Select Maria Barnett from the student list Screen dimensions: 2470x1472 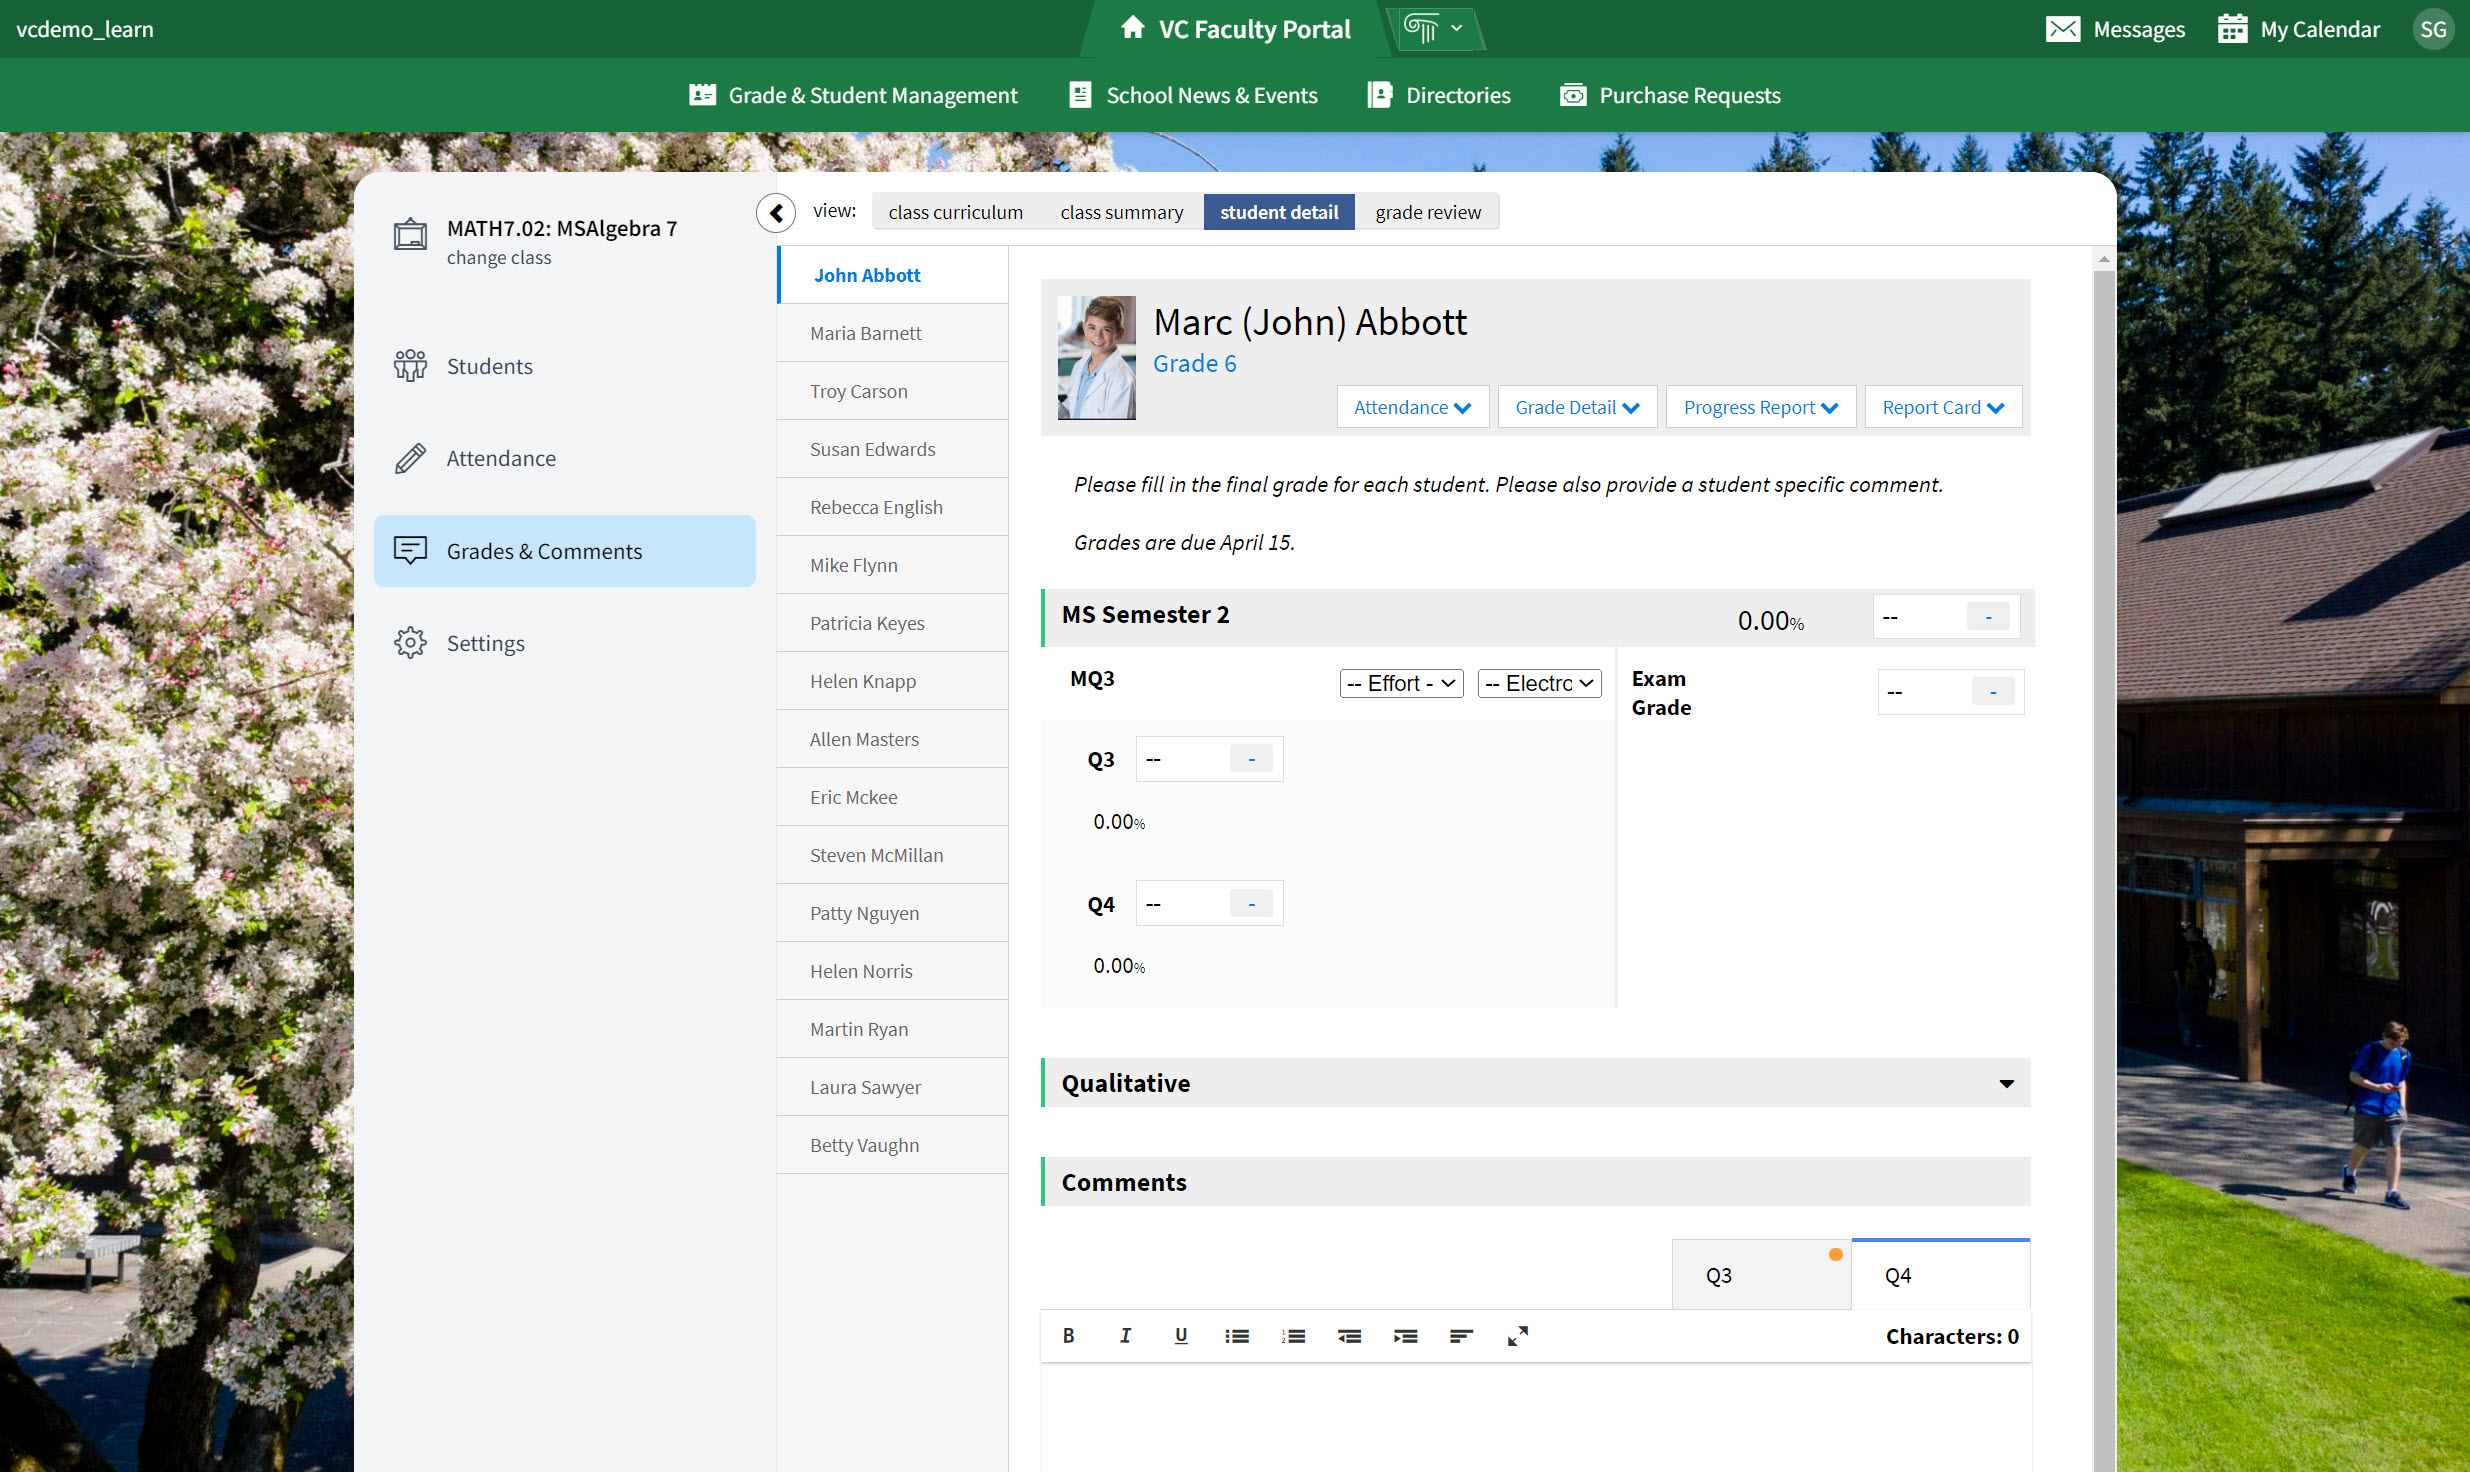point(865,332)
